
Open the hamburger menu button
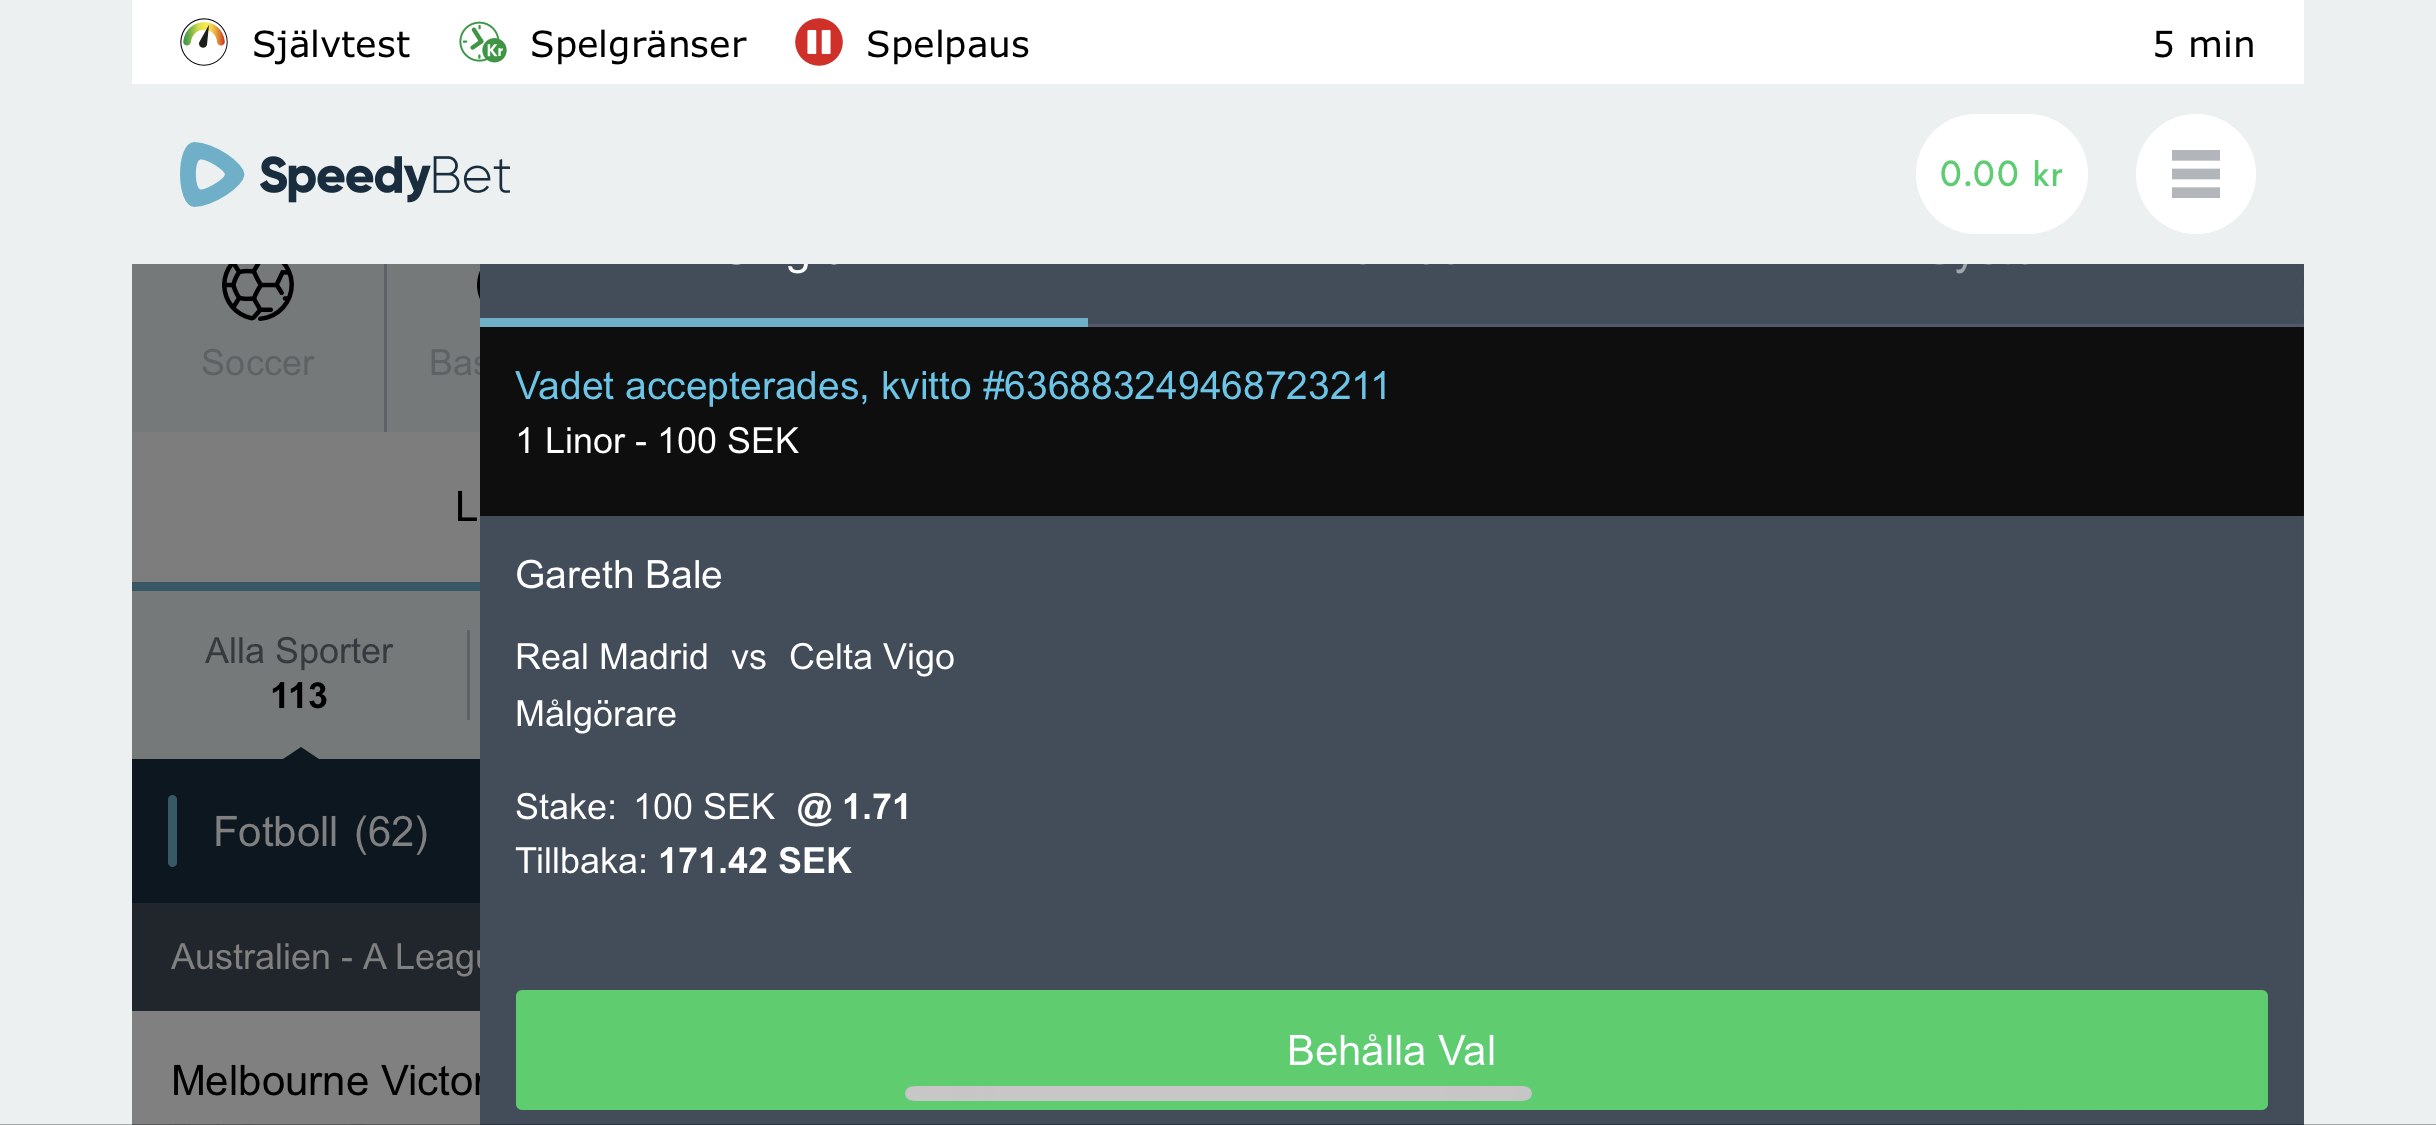[2195, 174]
